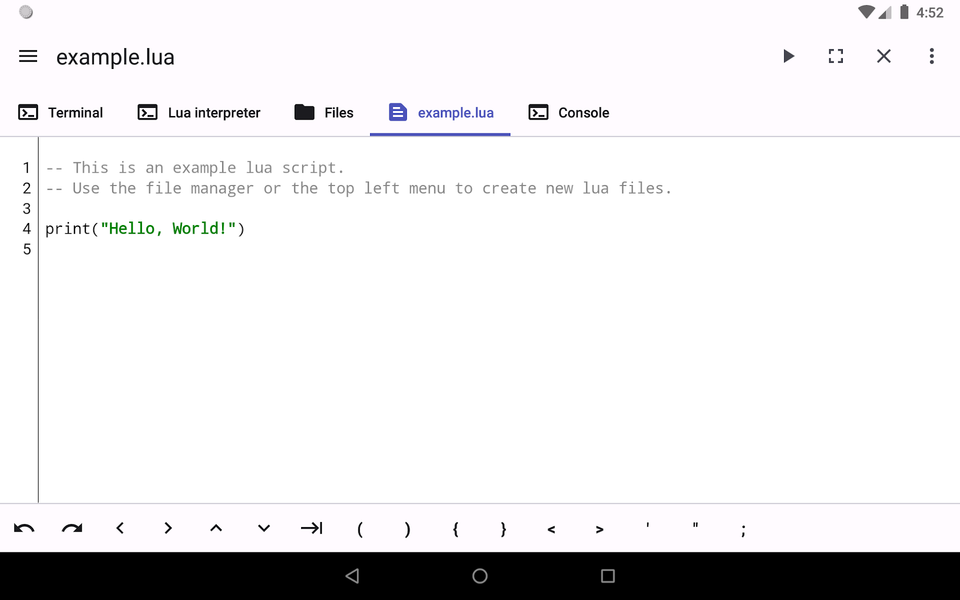
Task: Tap the move cursor down arrow icon
Action: (x=263, y=528)
